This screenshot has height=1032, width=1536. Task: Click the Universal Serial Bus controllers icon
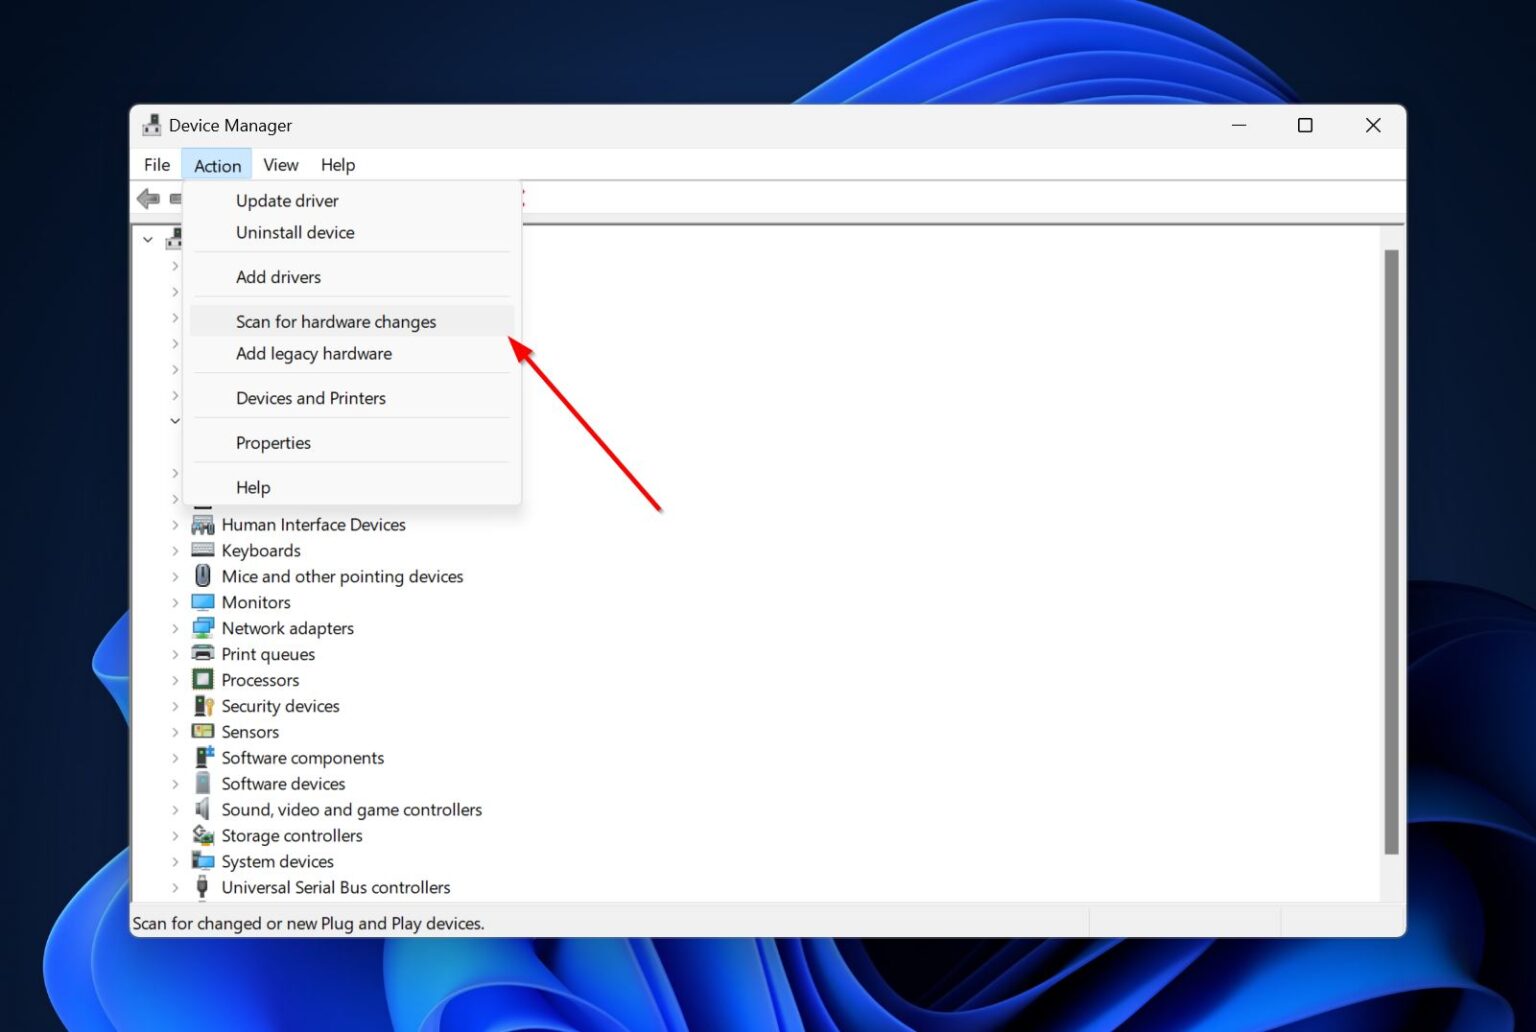(203, 887)
